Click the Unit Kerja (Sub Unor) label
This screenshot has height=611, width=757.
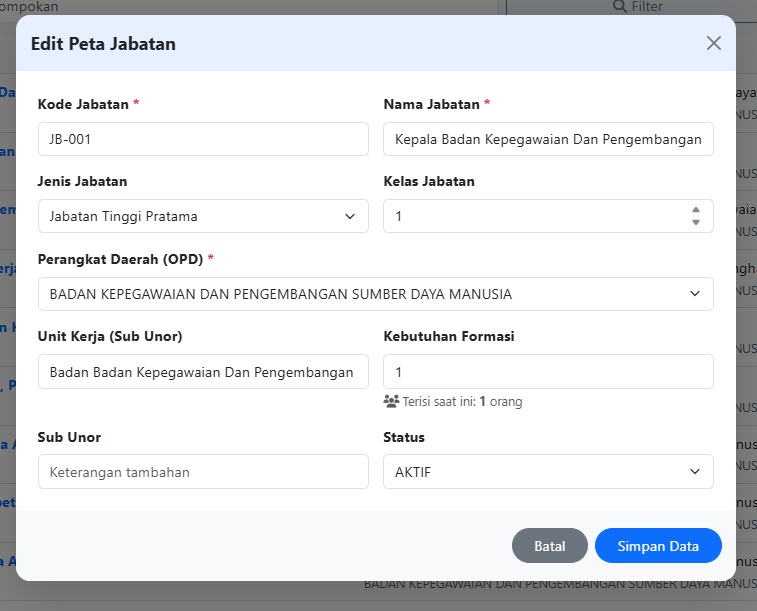tap(110, 336)
